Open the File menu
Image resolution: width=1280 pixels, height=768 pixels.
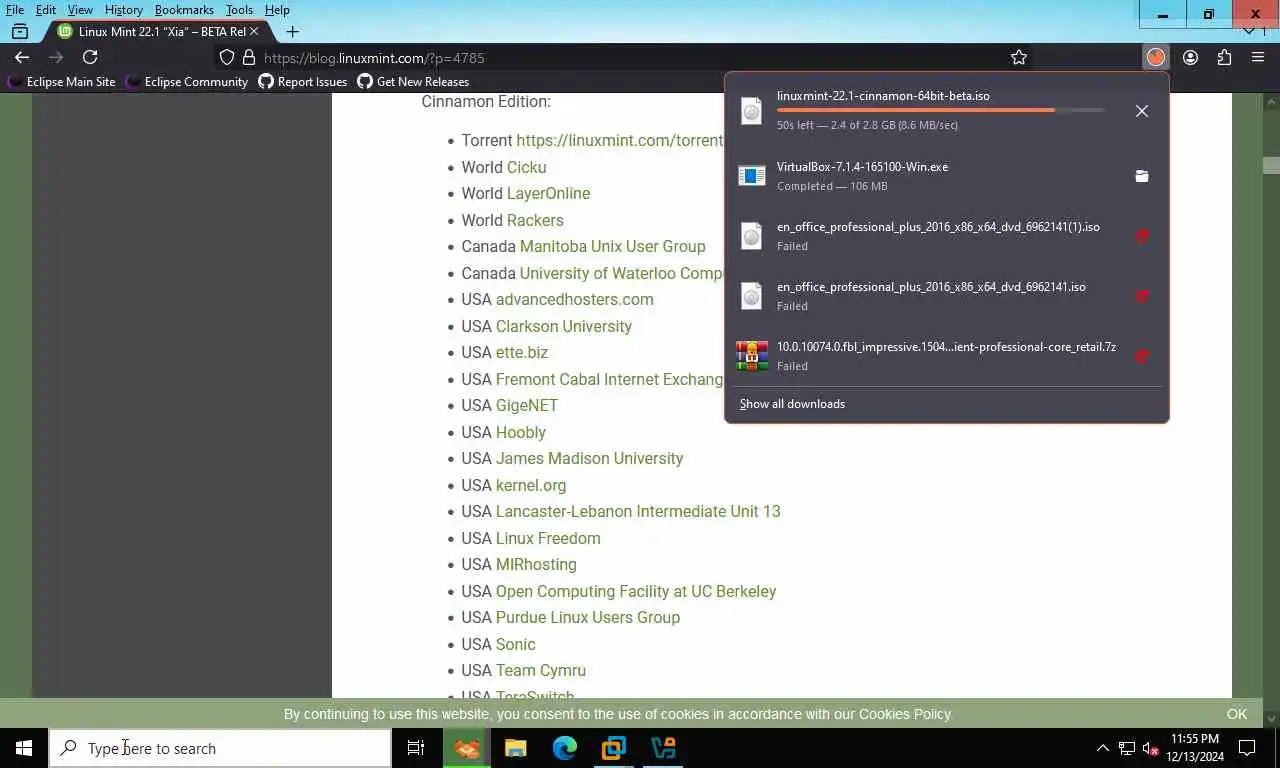tap(15, 9)
